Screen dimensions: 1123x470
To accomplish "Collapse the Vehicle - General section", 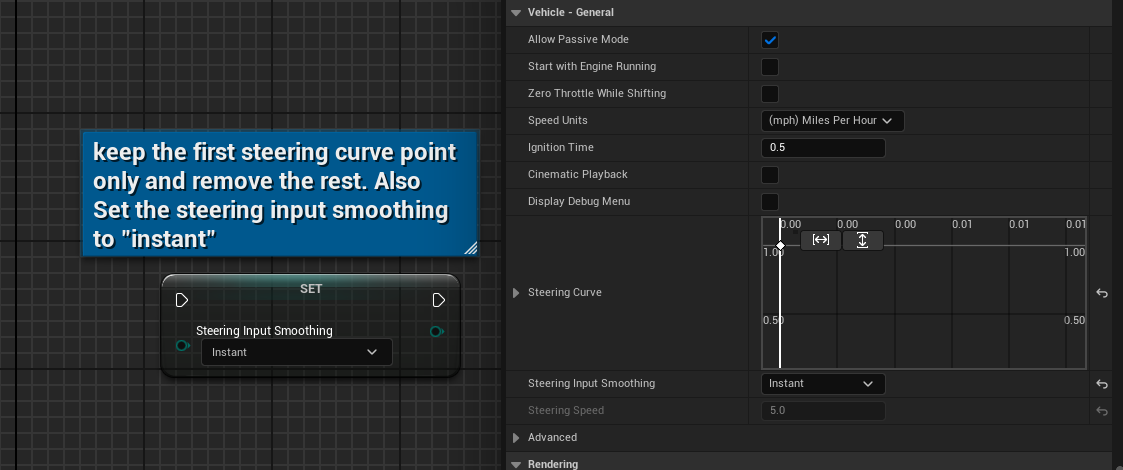I will 516,13.
